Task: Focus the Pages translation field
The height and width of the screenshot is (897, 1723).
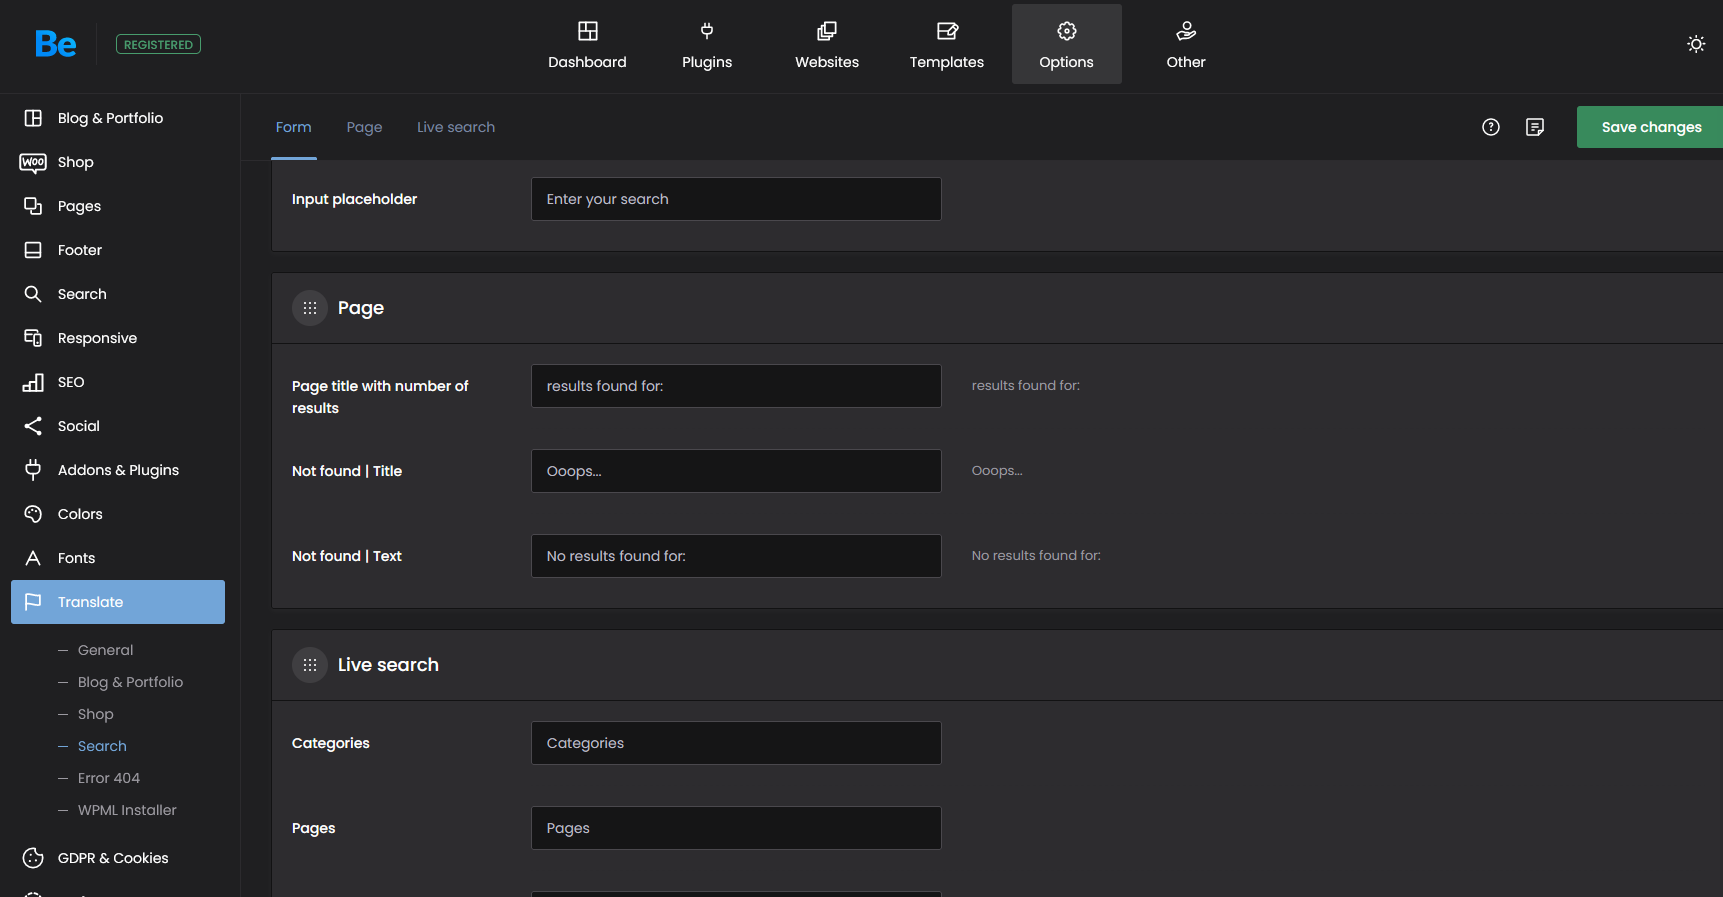Action: 736,828
